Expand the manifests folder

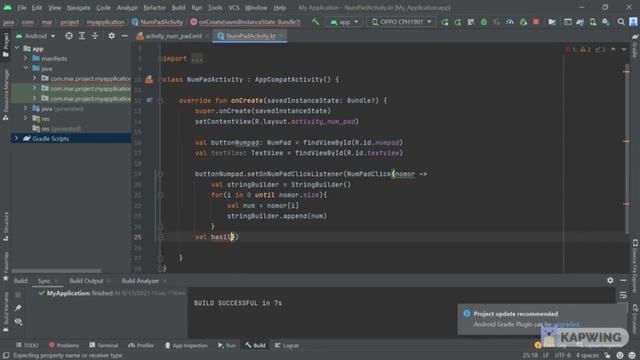26,59
